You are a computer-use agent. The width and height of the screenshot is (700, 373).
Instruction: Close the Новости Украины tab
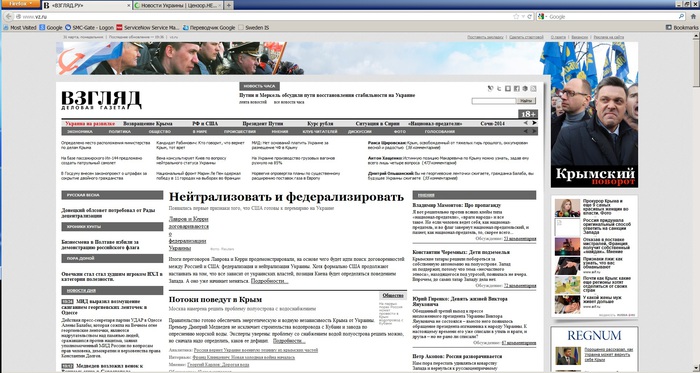(x=219, y=5)
